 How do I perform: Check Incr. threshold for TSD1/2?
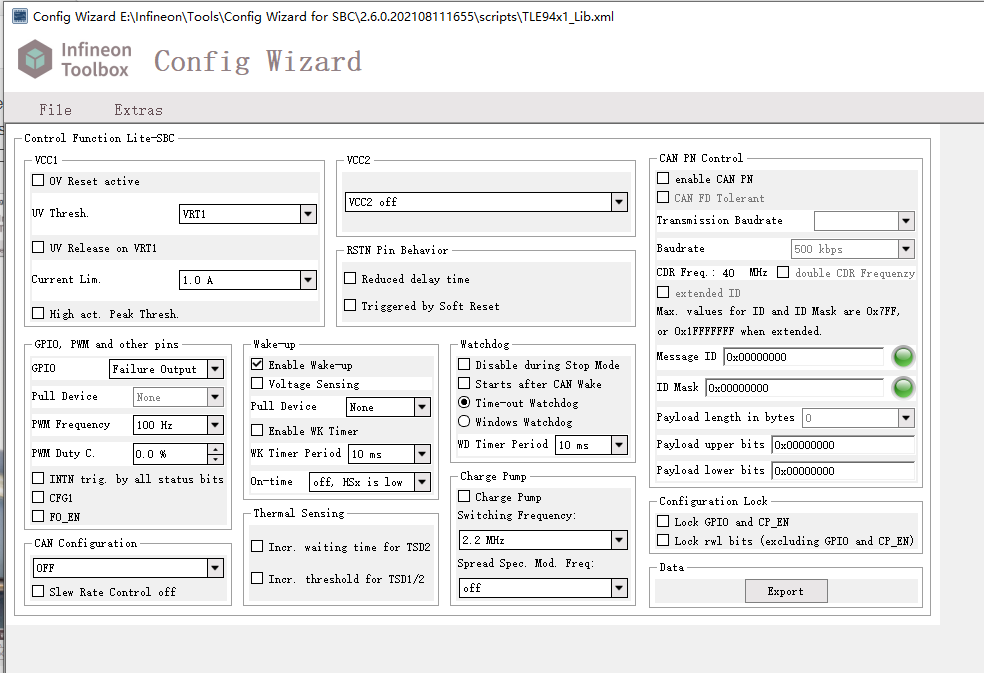(257, 578)
